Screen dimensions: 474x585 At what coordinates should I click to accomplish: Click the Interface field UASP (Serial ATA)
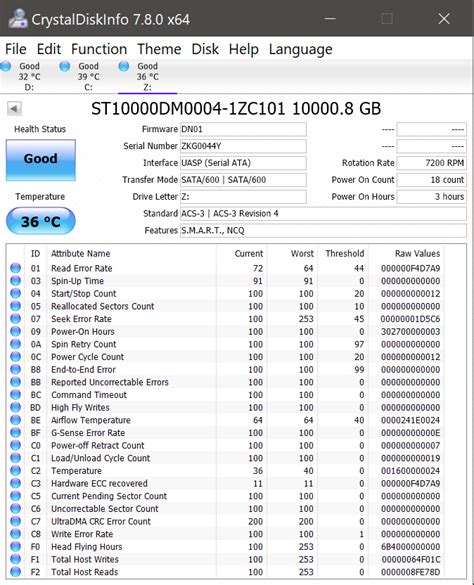(243, 163)
